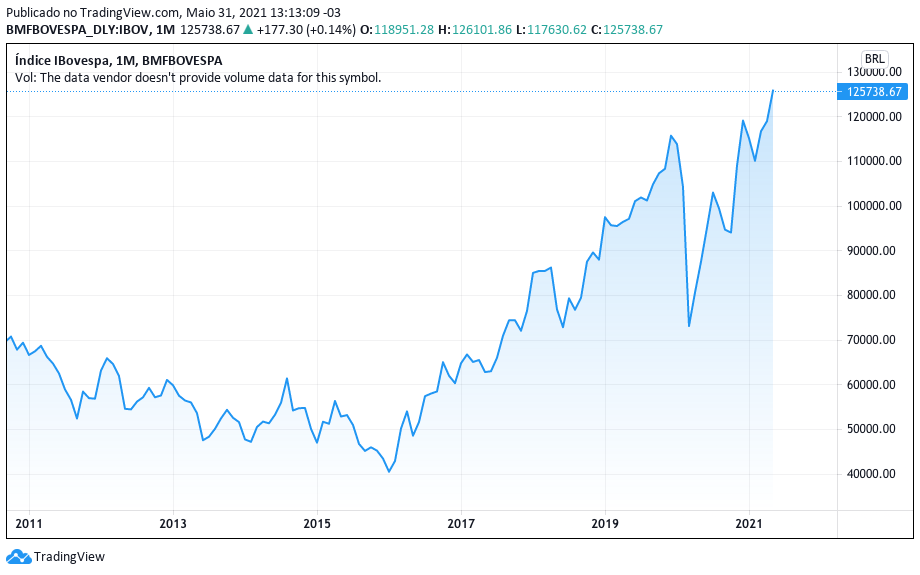Click the 120000.00 price axis label
The image size is (920, 575).
click(874, 117)
